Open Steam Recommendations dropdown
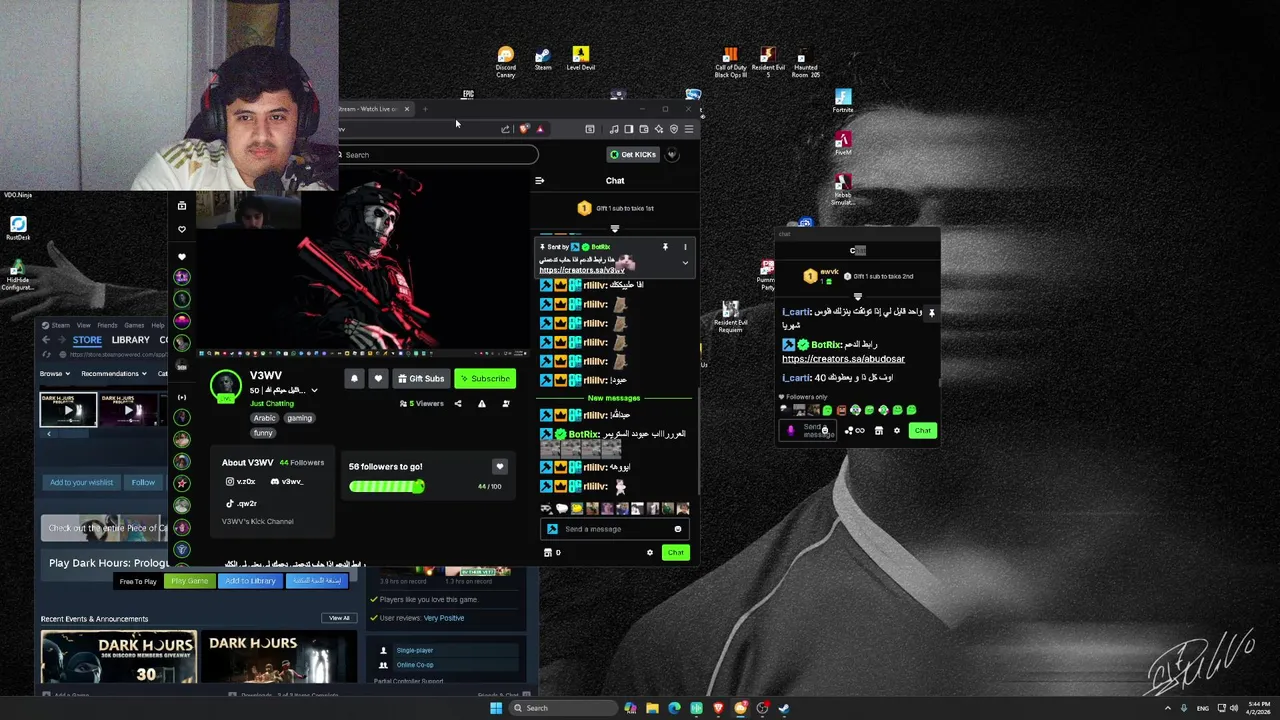 [113, 374]
